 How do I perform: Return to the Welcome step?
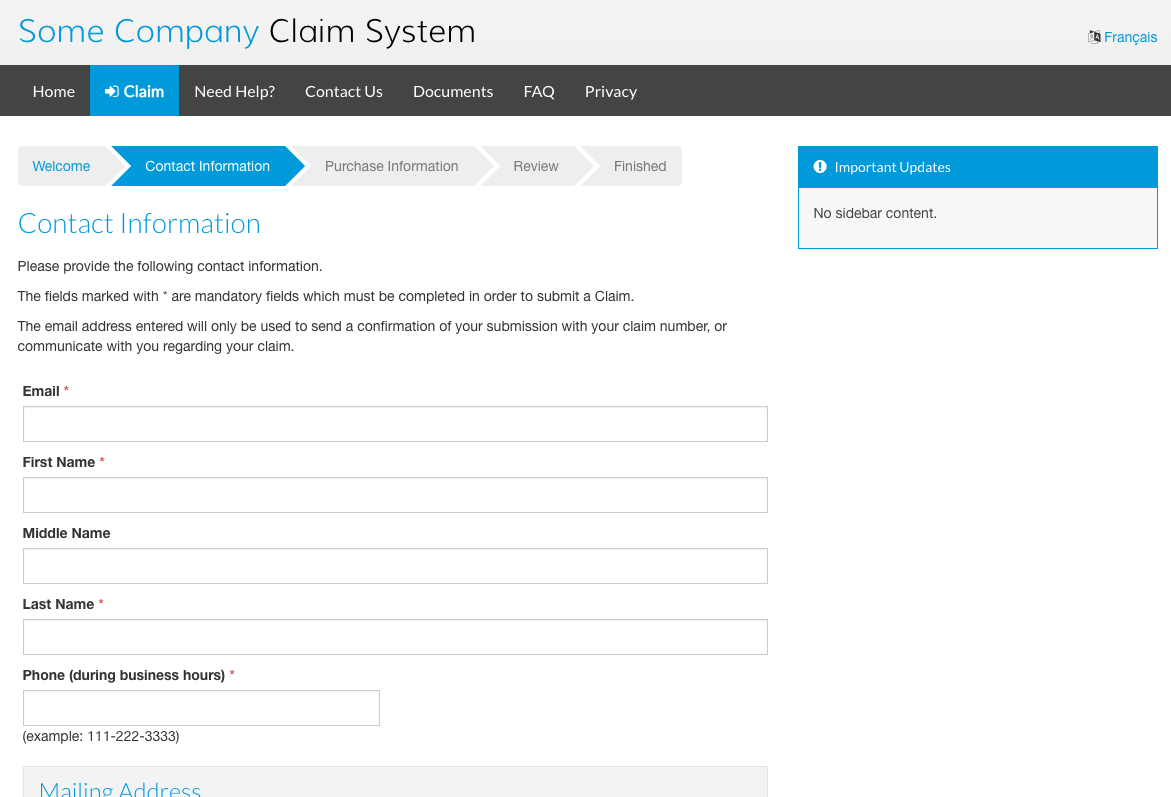(x=61, y=166)
